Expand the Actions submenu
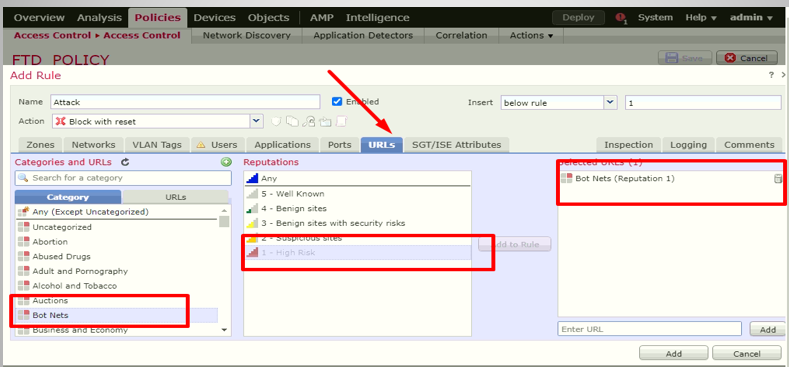Viewport: 789px width, 367px height. click(531, 35)
